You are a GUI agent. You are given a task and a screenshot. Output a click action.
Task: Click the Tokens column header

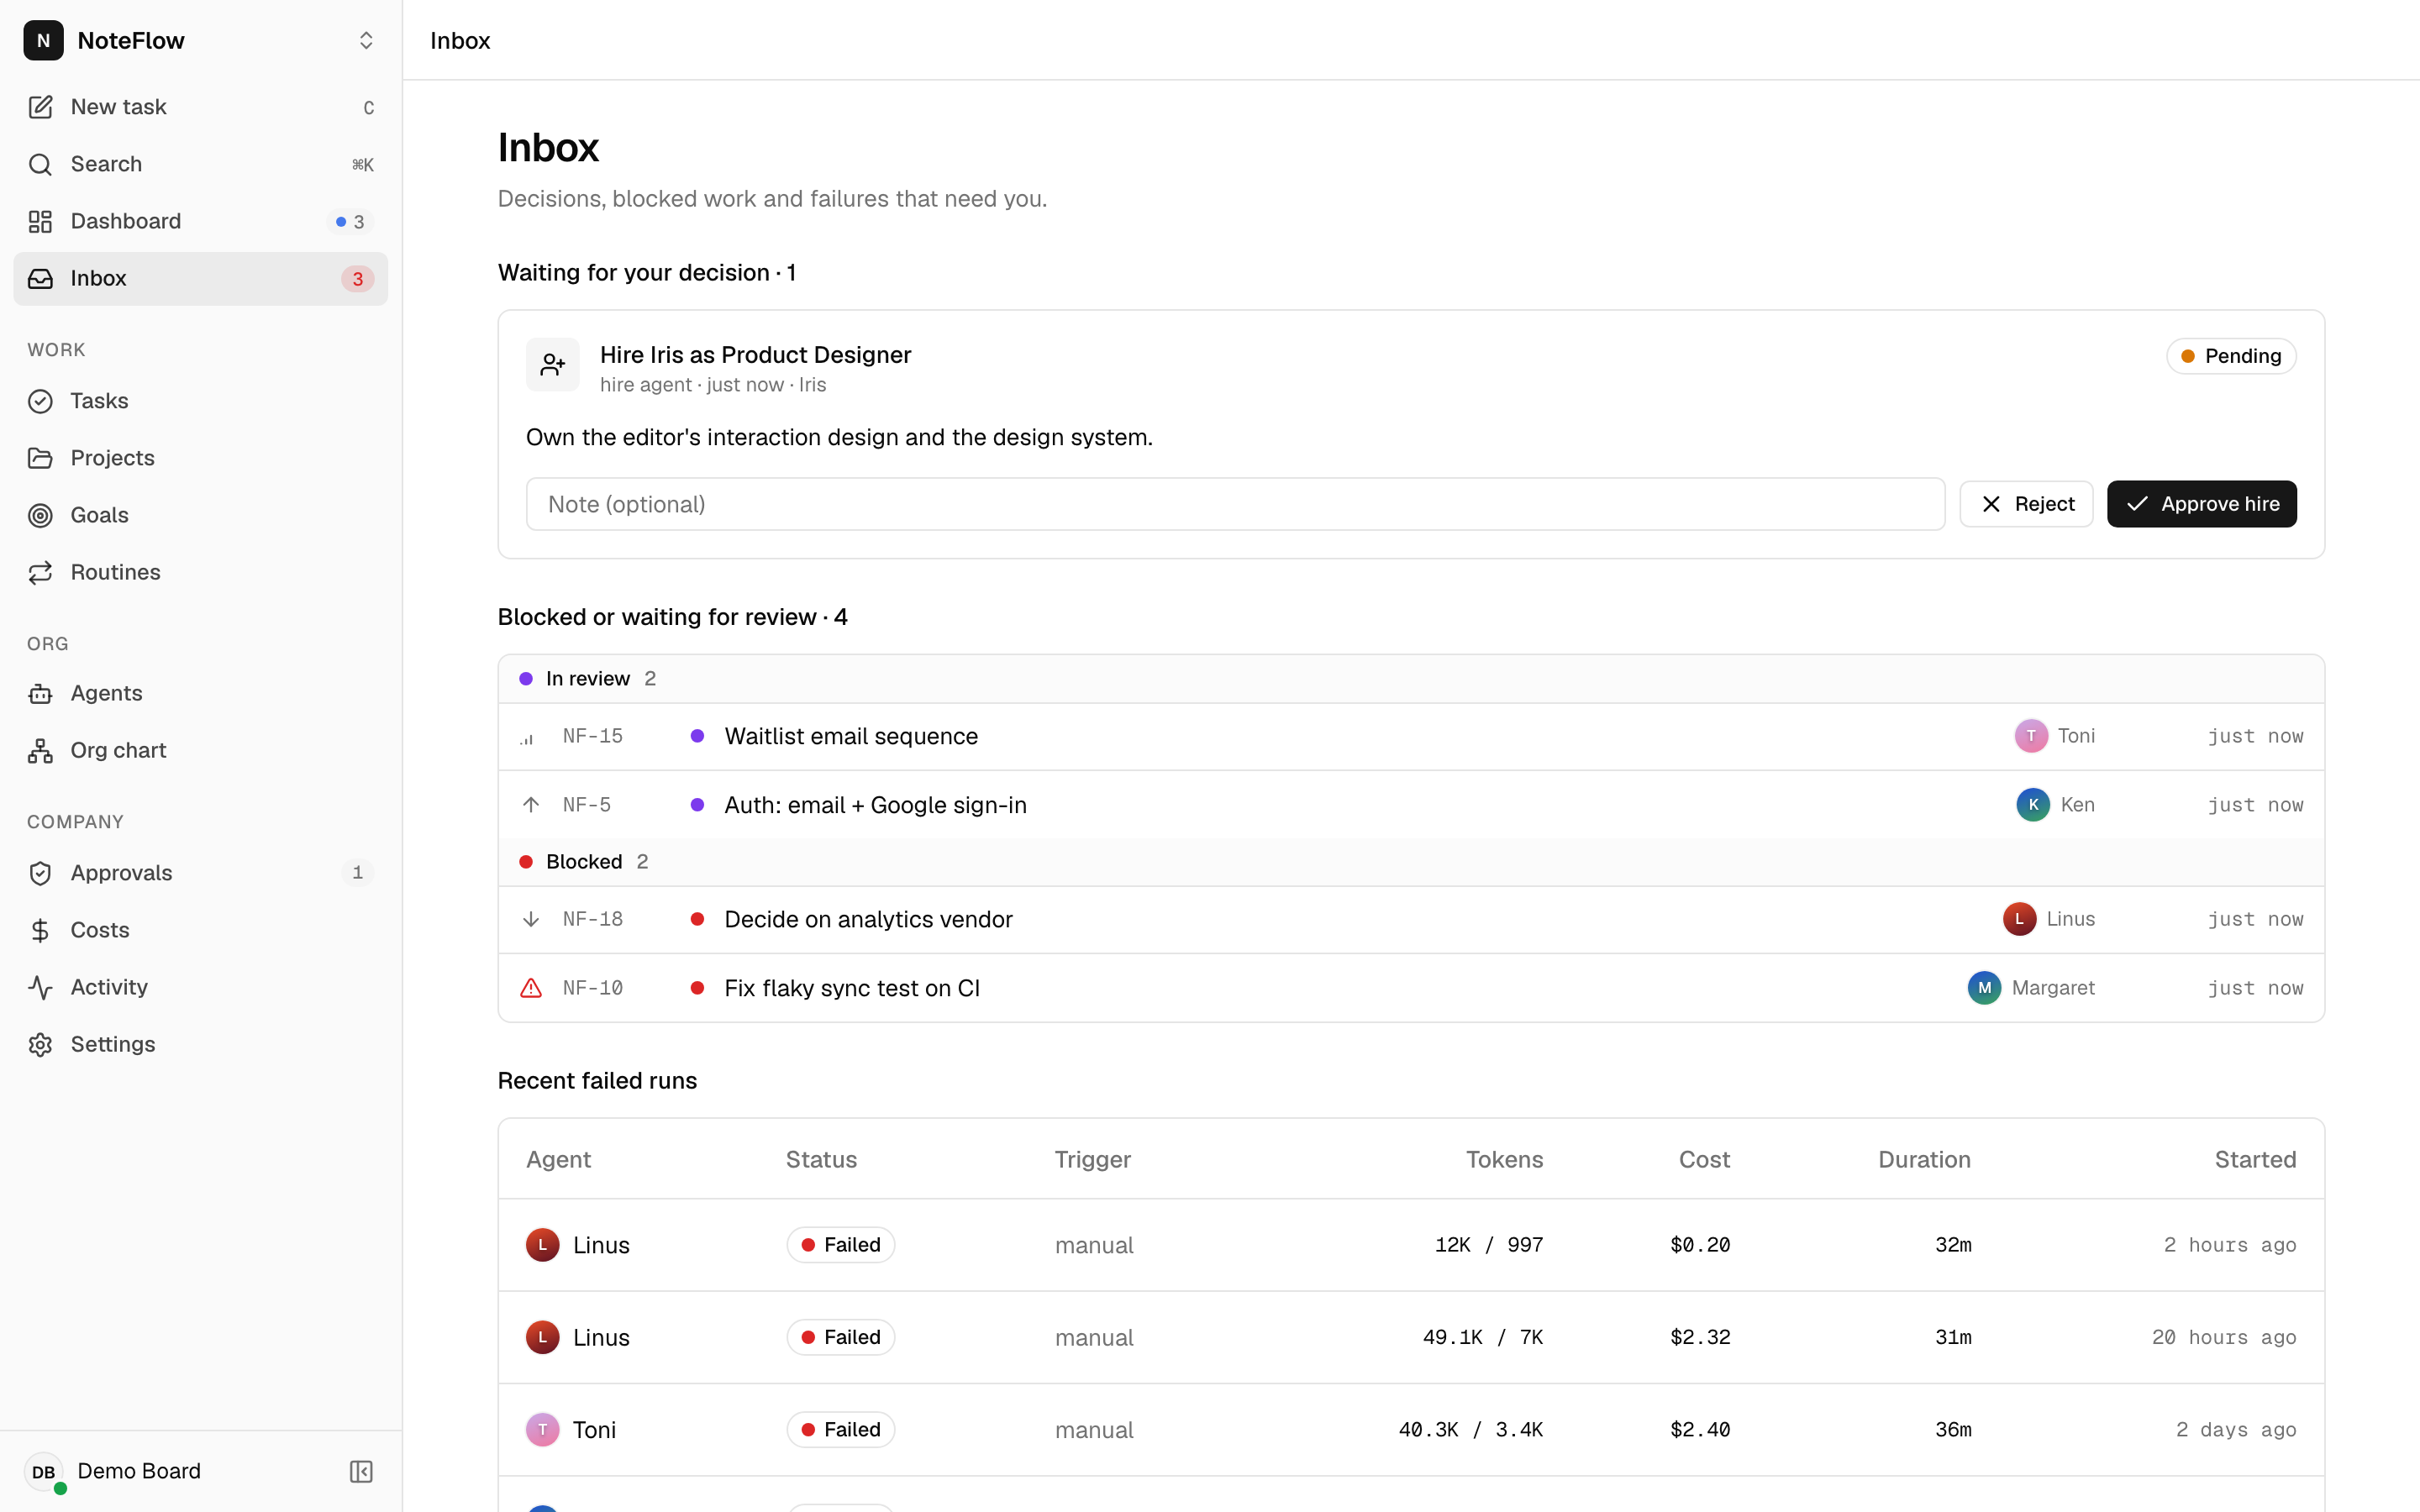pos(1504,1159)
